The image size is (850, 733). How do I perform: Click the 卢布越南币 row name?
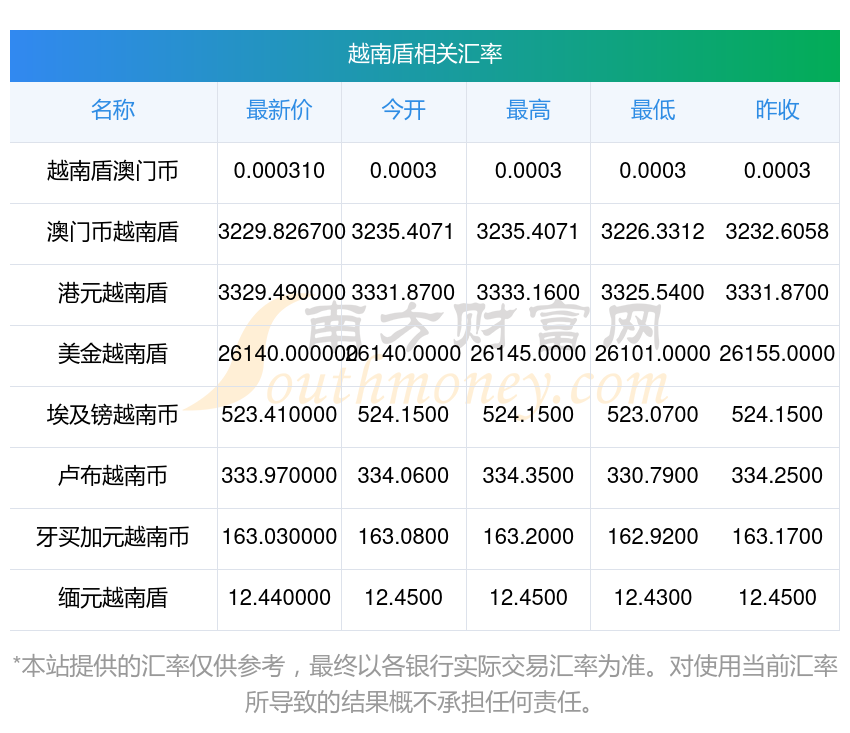click(113, 476)
